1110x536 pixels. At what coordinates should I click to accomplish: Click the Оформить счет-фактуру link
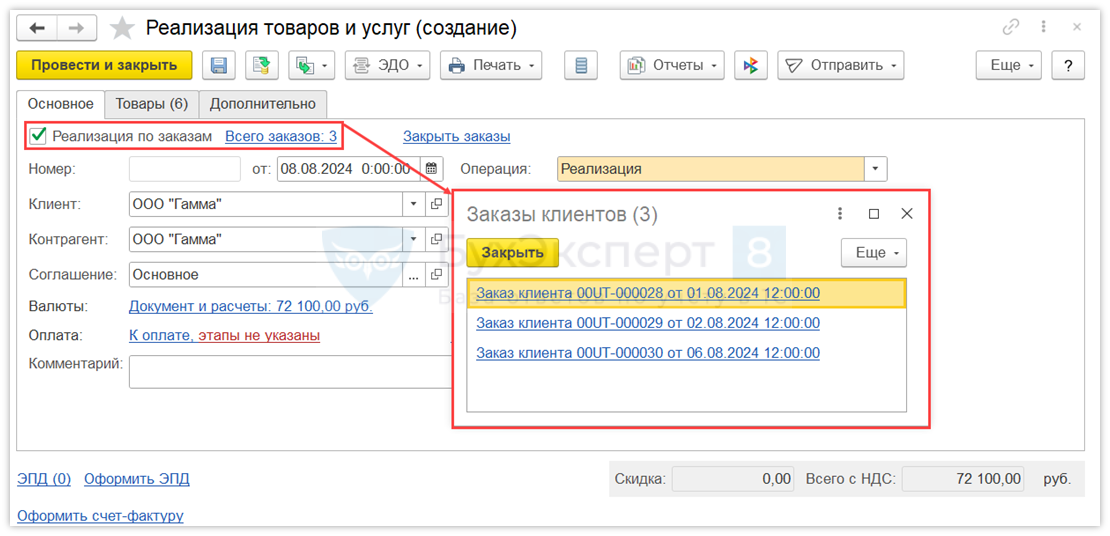pos(100,515)
